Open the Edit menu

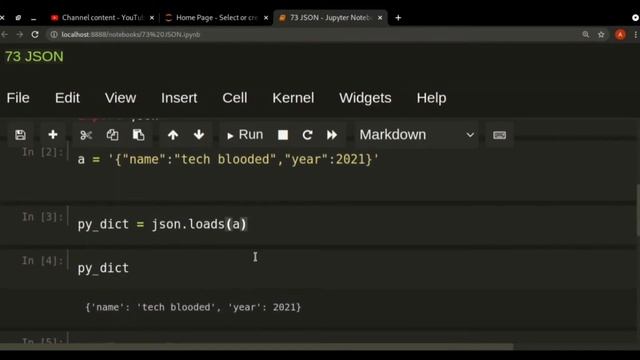click(67, 98)
